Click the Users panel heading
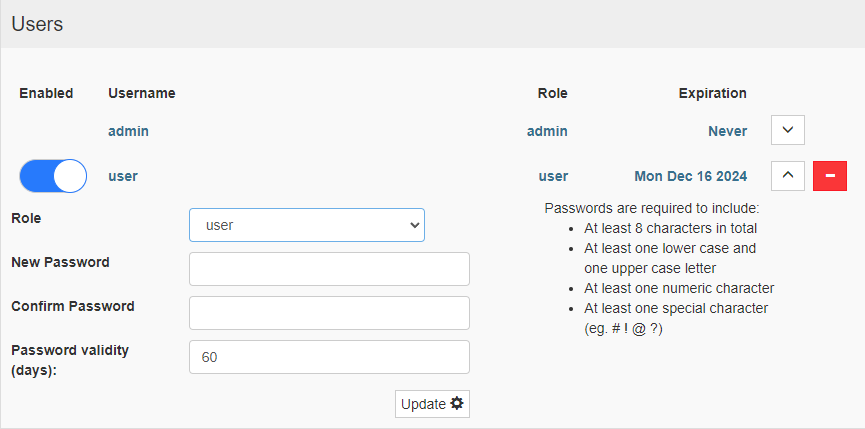The height and width of the screenshot is (429, 865). 38,24
